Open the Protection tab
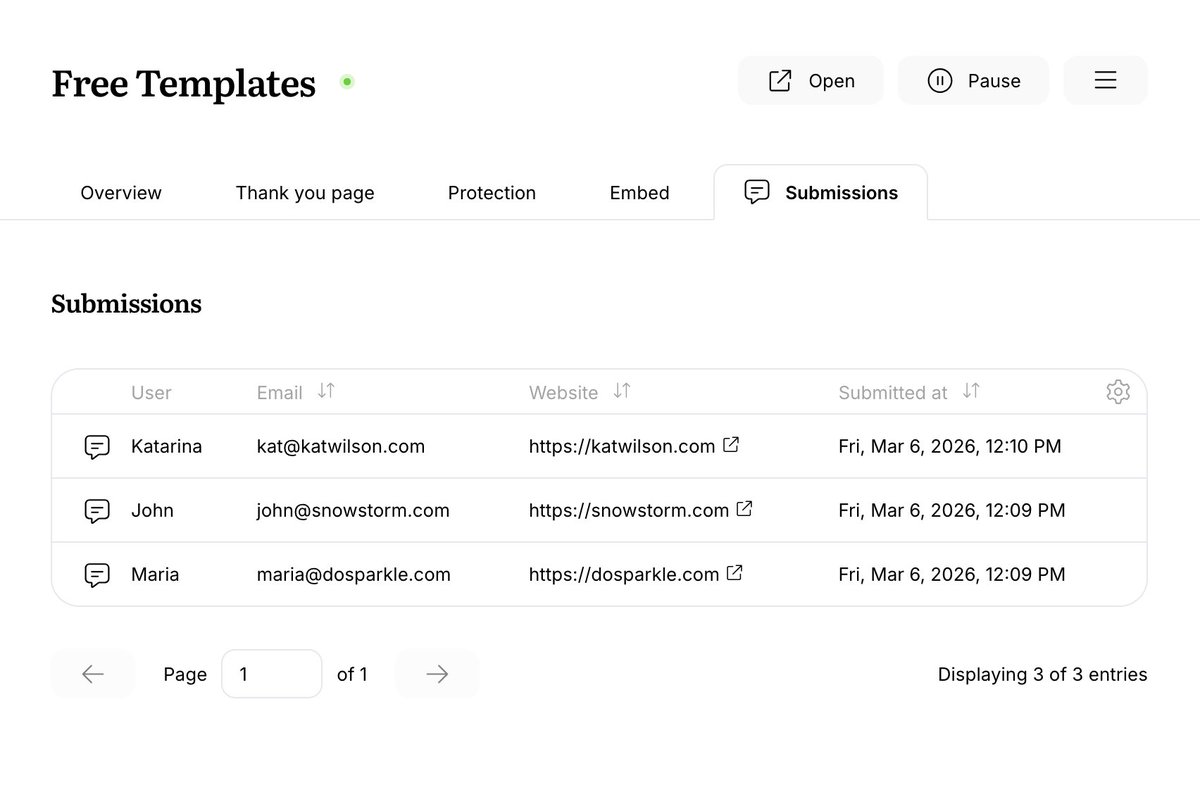 [492, 193]
